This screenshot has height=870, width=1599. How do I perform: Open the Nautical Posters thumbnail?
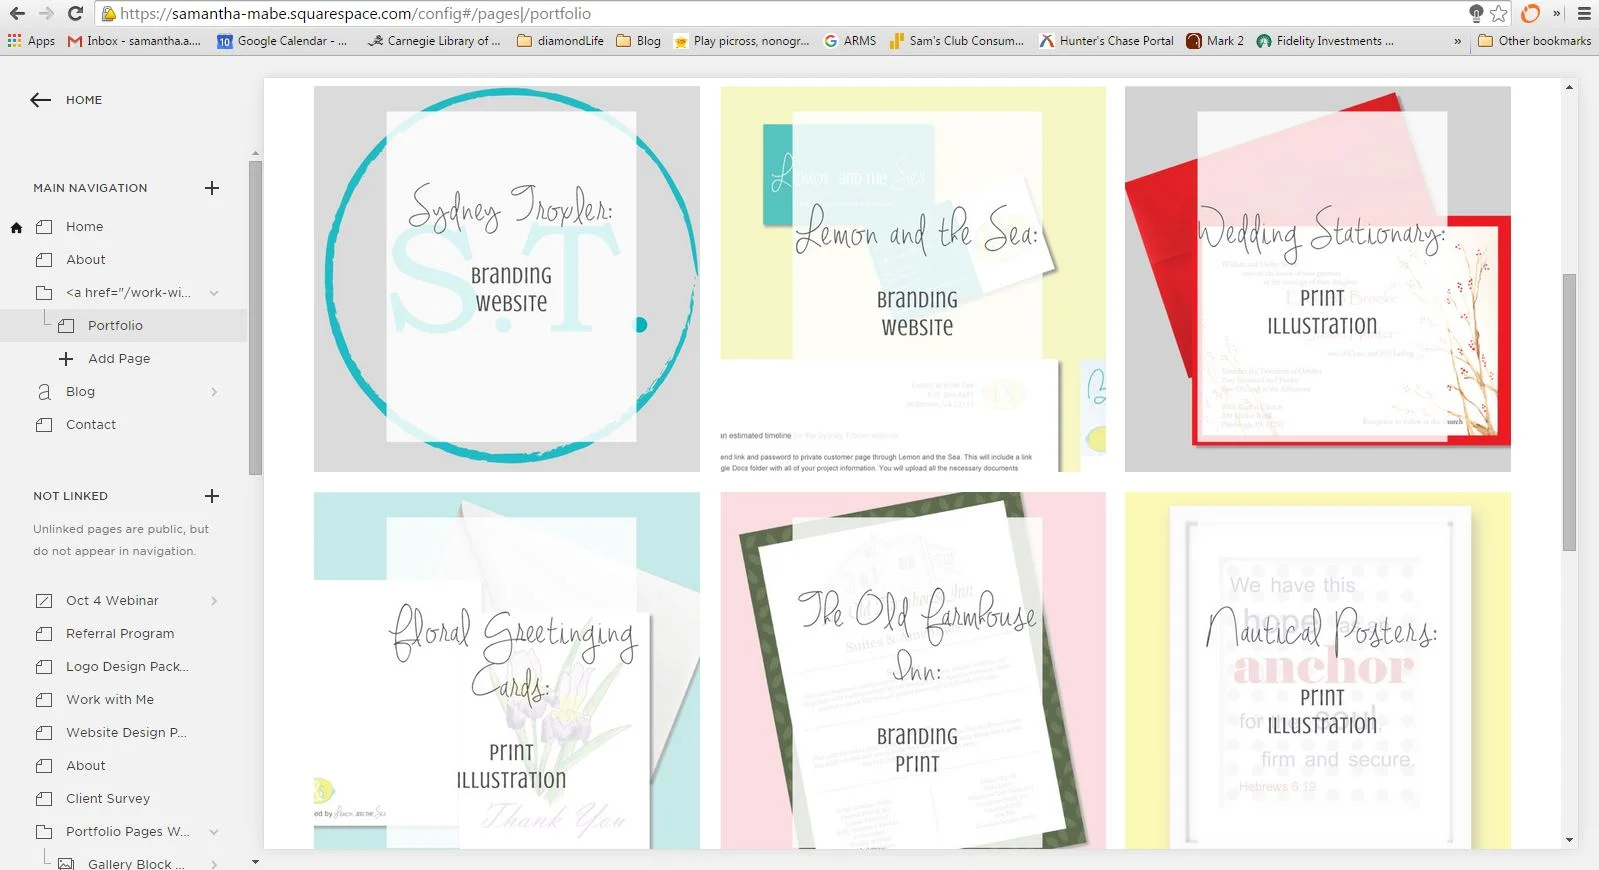tap(1318, 671)
